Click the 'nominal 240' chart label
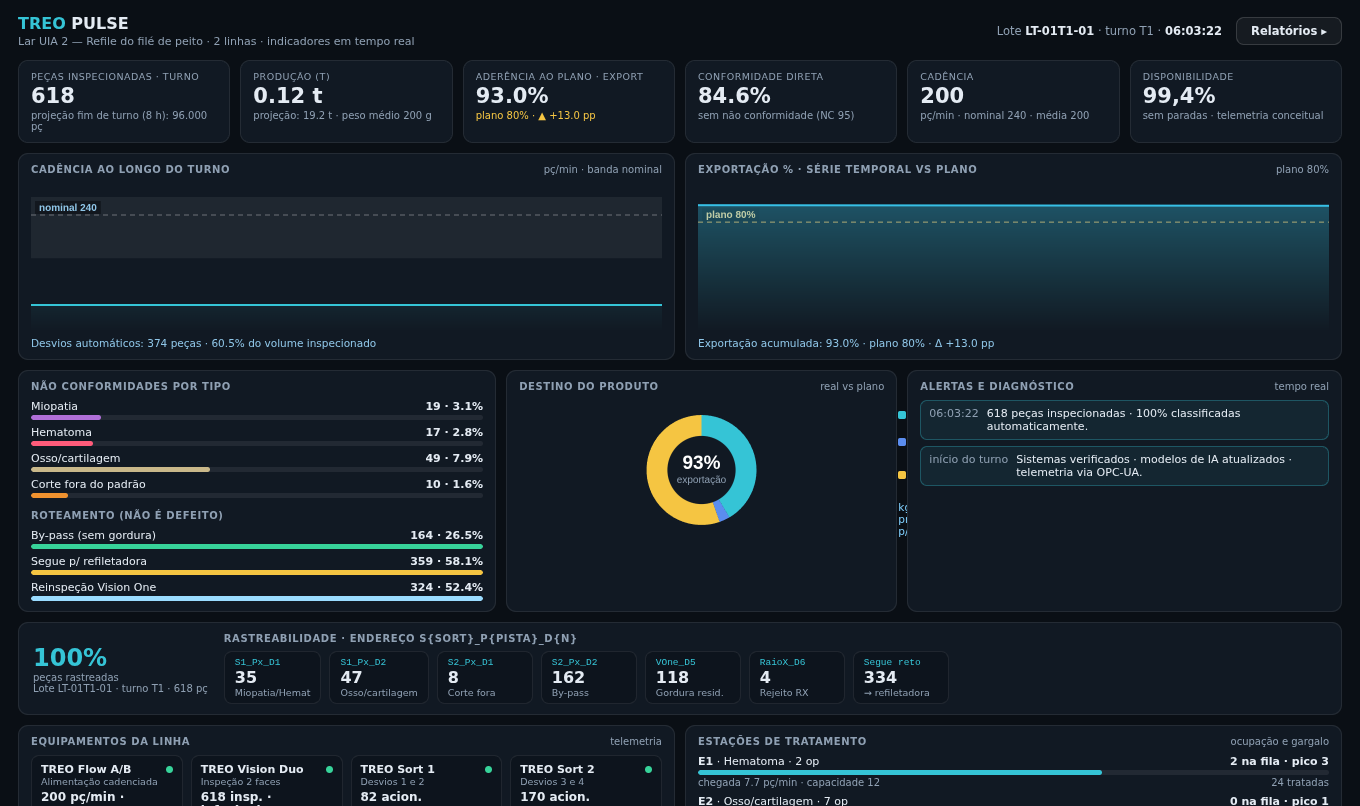Image resolution: width=1360 pixels, height=806 pixels. tap(68, 208)
